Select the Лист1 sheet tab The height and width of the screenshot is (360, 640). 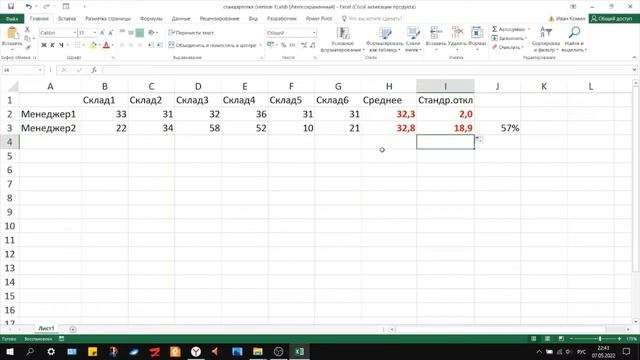tap(46, 329)
